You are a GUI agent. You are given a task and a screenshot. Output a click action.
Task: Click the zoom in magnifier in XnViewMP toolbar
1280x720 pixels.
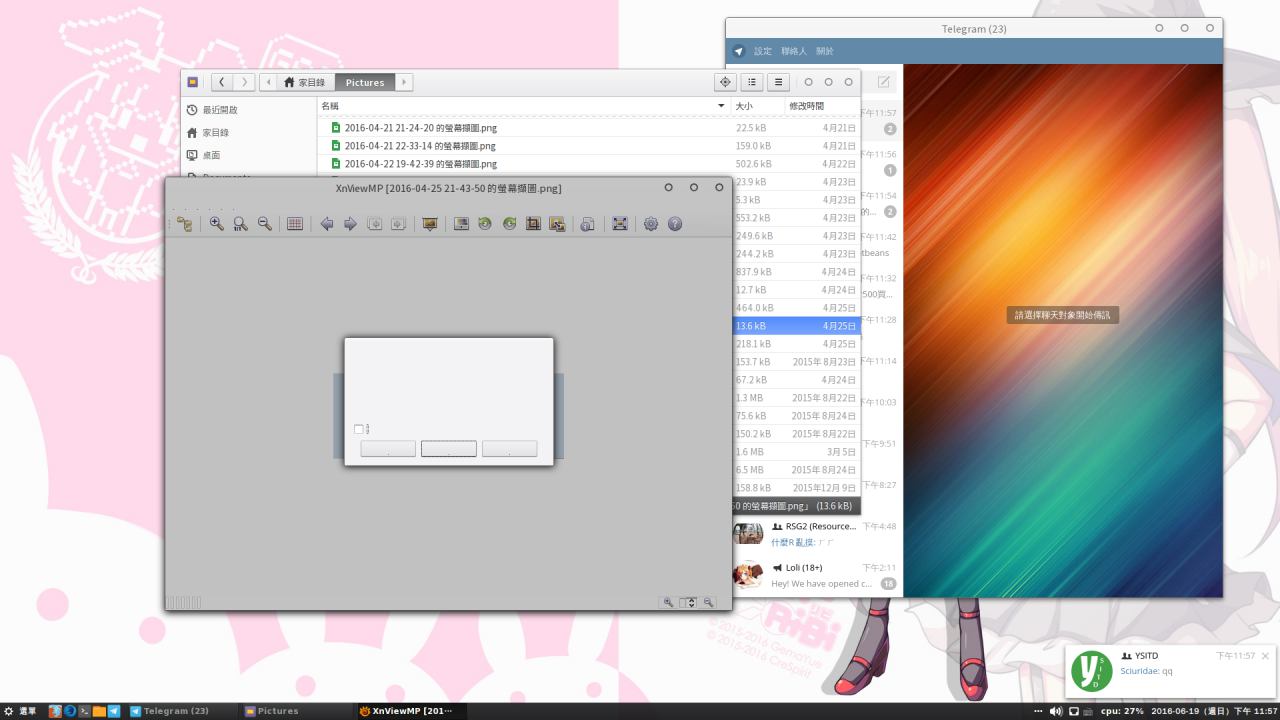coord(216,224)
